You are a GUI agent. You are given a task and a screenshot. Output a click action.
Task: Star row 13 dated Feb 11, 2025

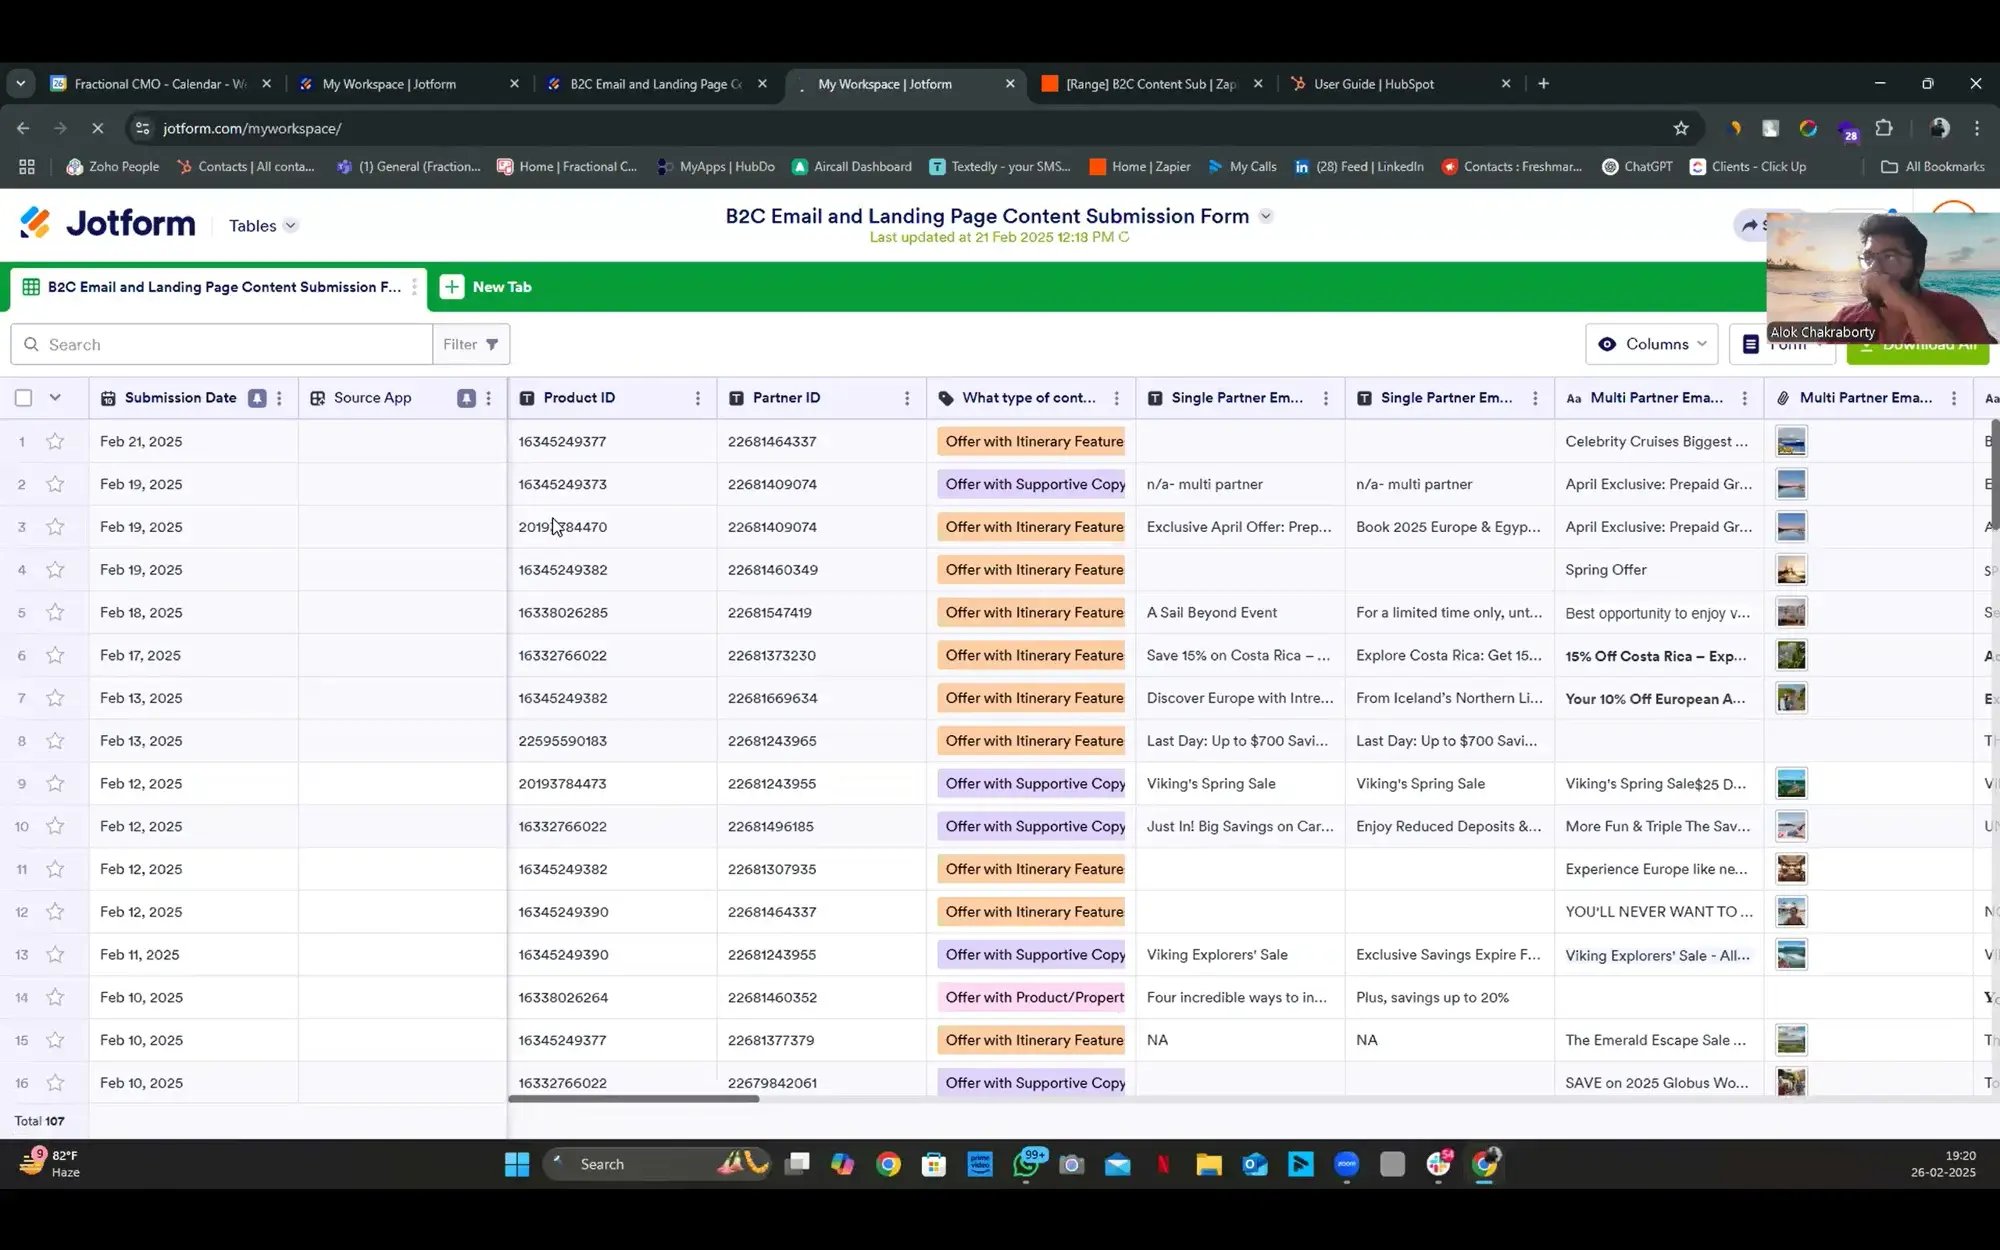pos(55,954)
